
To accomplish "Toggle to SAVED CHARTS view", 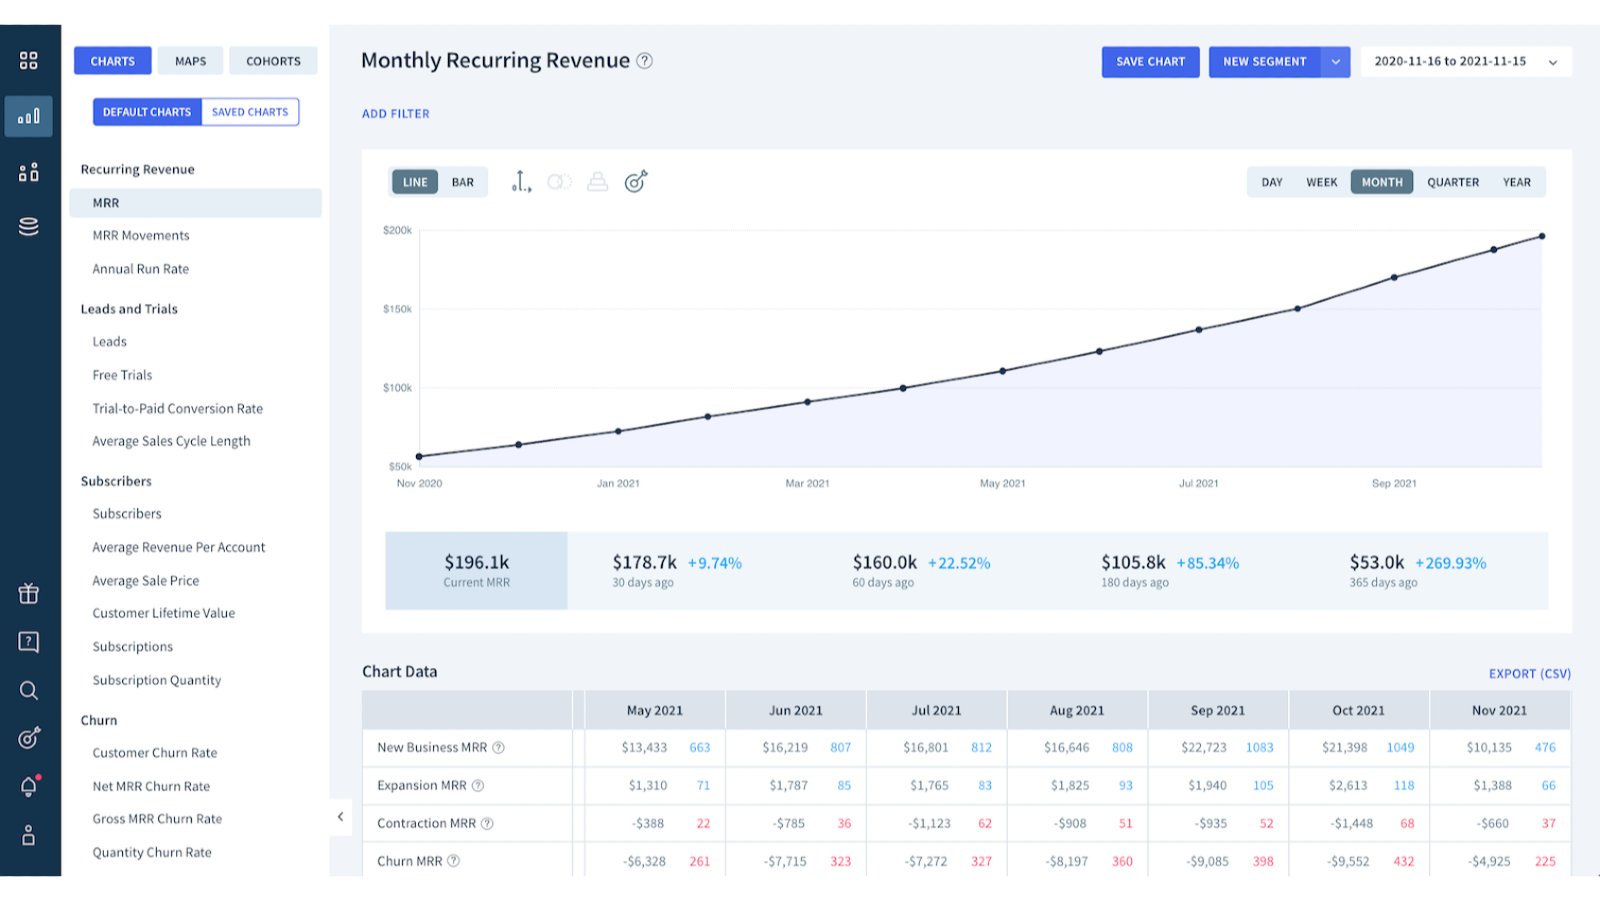I will pos(250,112).
